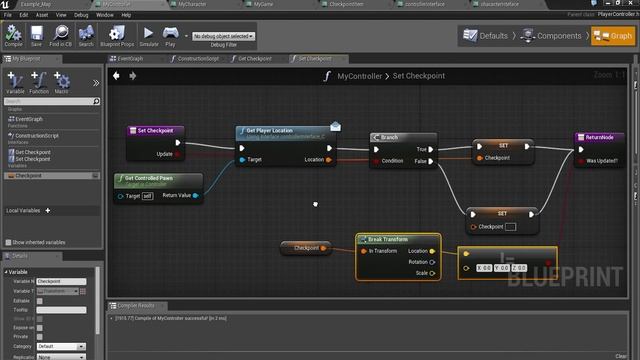
Task: Switch to Graph mode
Action: coord(613,36)
